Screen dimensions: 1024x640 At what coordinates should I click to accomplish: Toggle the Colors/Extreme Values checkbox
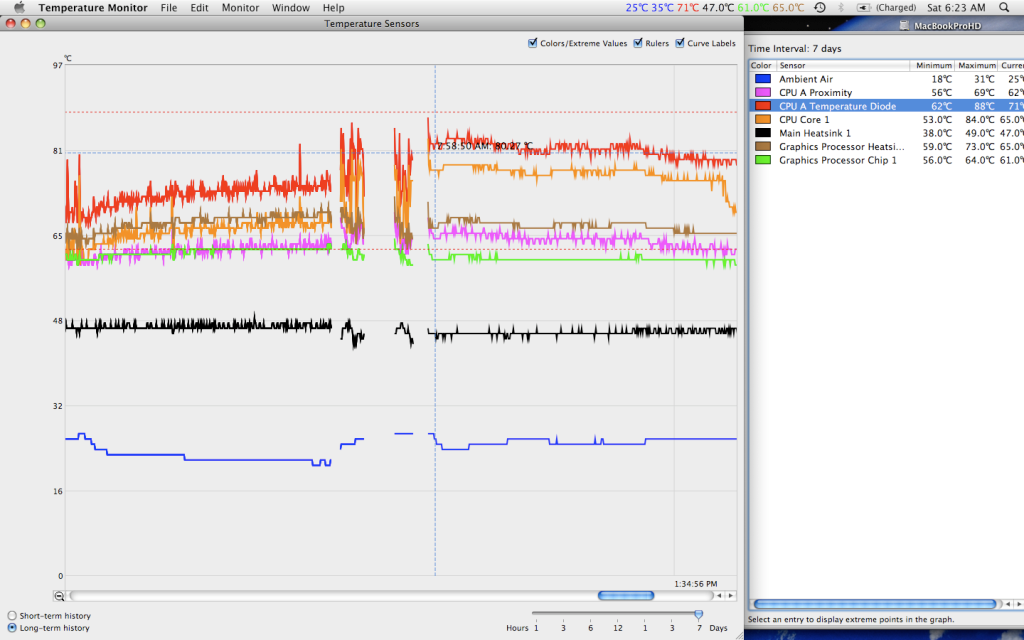pos(532,43)
